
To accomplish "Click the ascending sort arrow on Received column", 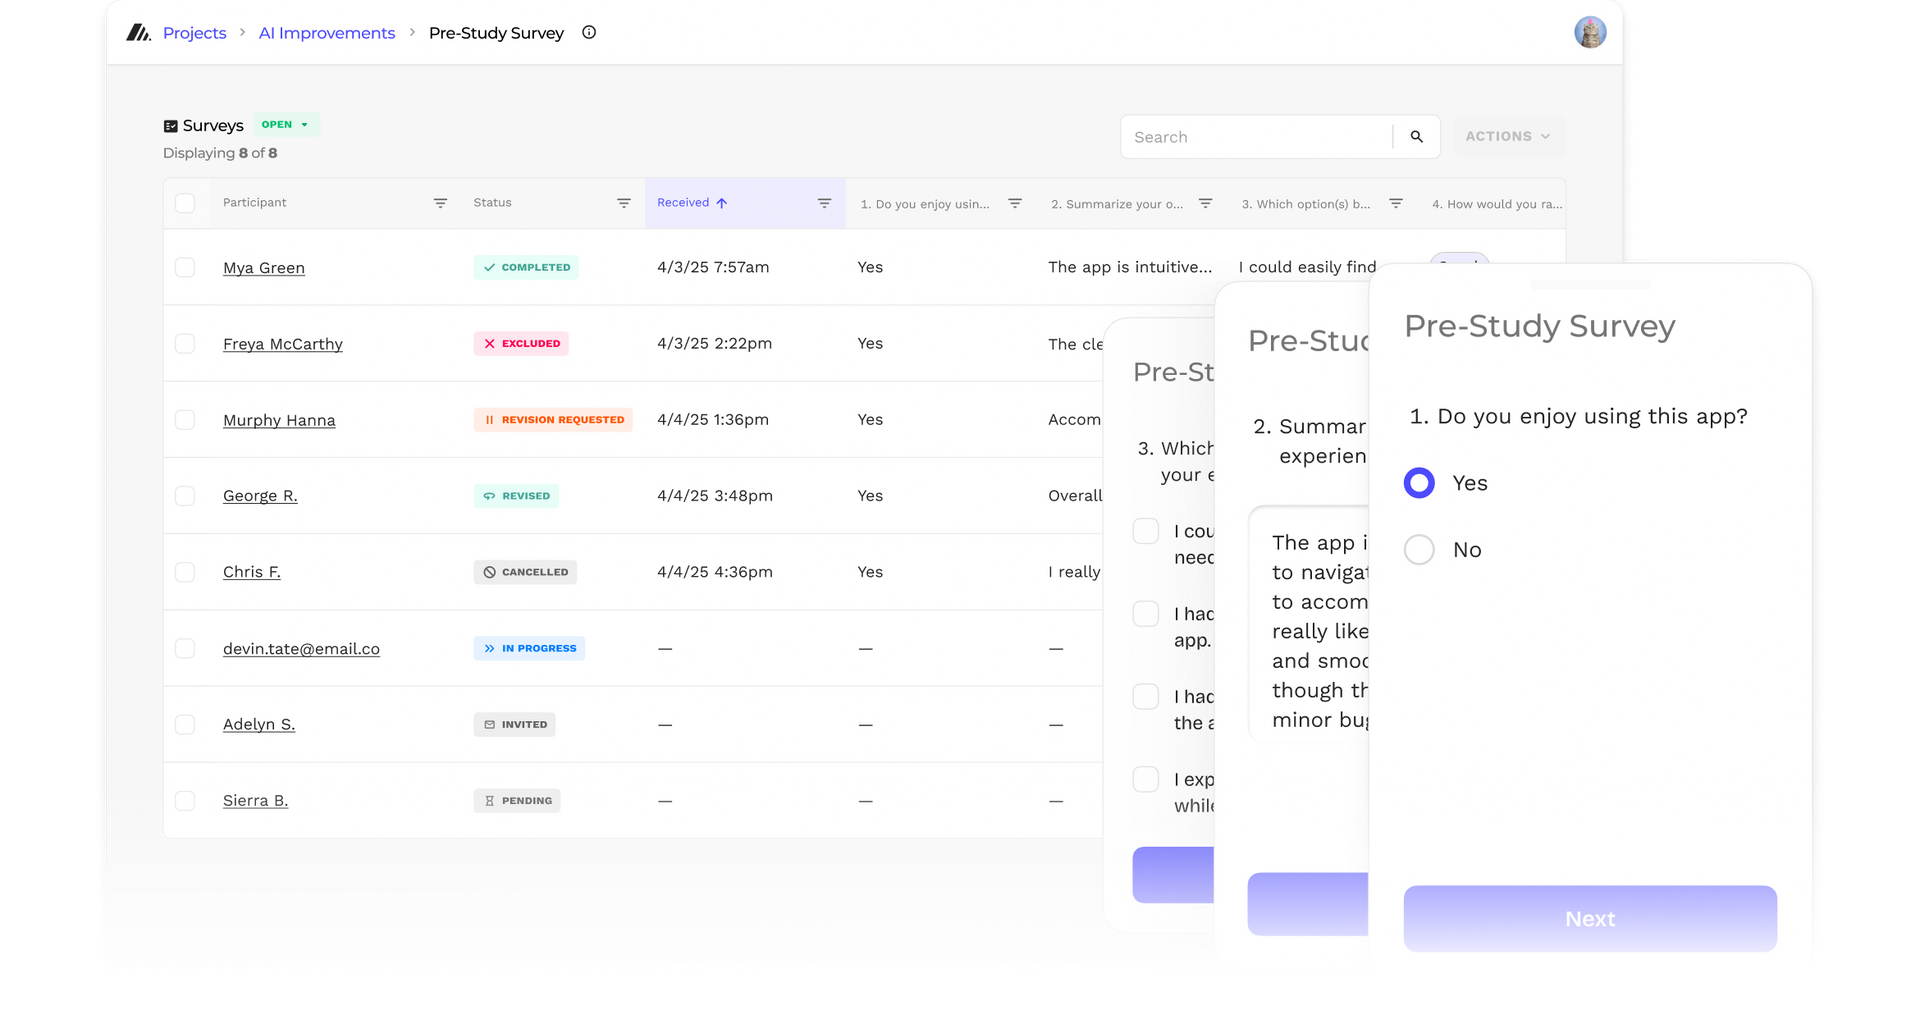I will [723, 202].
